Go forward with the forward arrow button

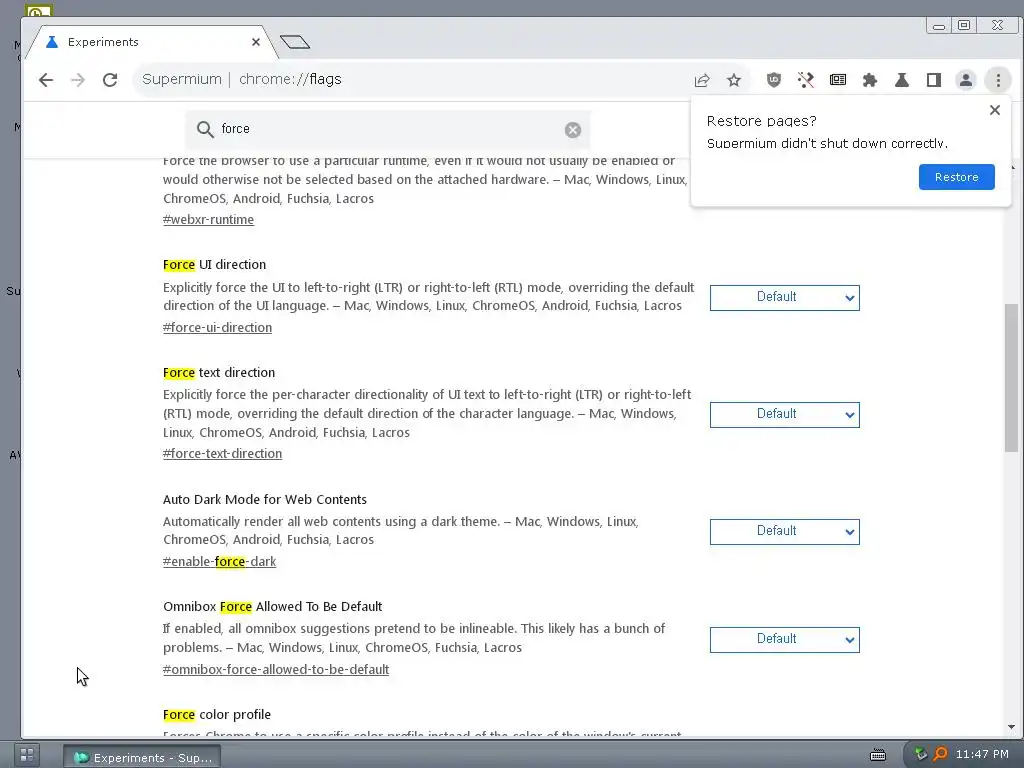point(78,80)
